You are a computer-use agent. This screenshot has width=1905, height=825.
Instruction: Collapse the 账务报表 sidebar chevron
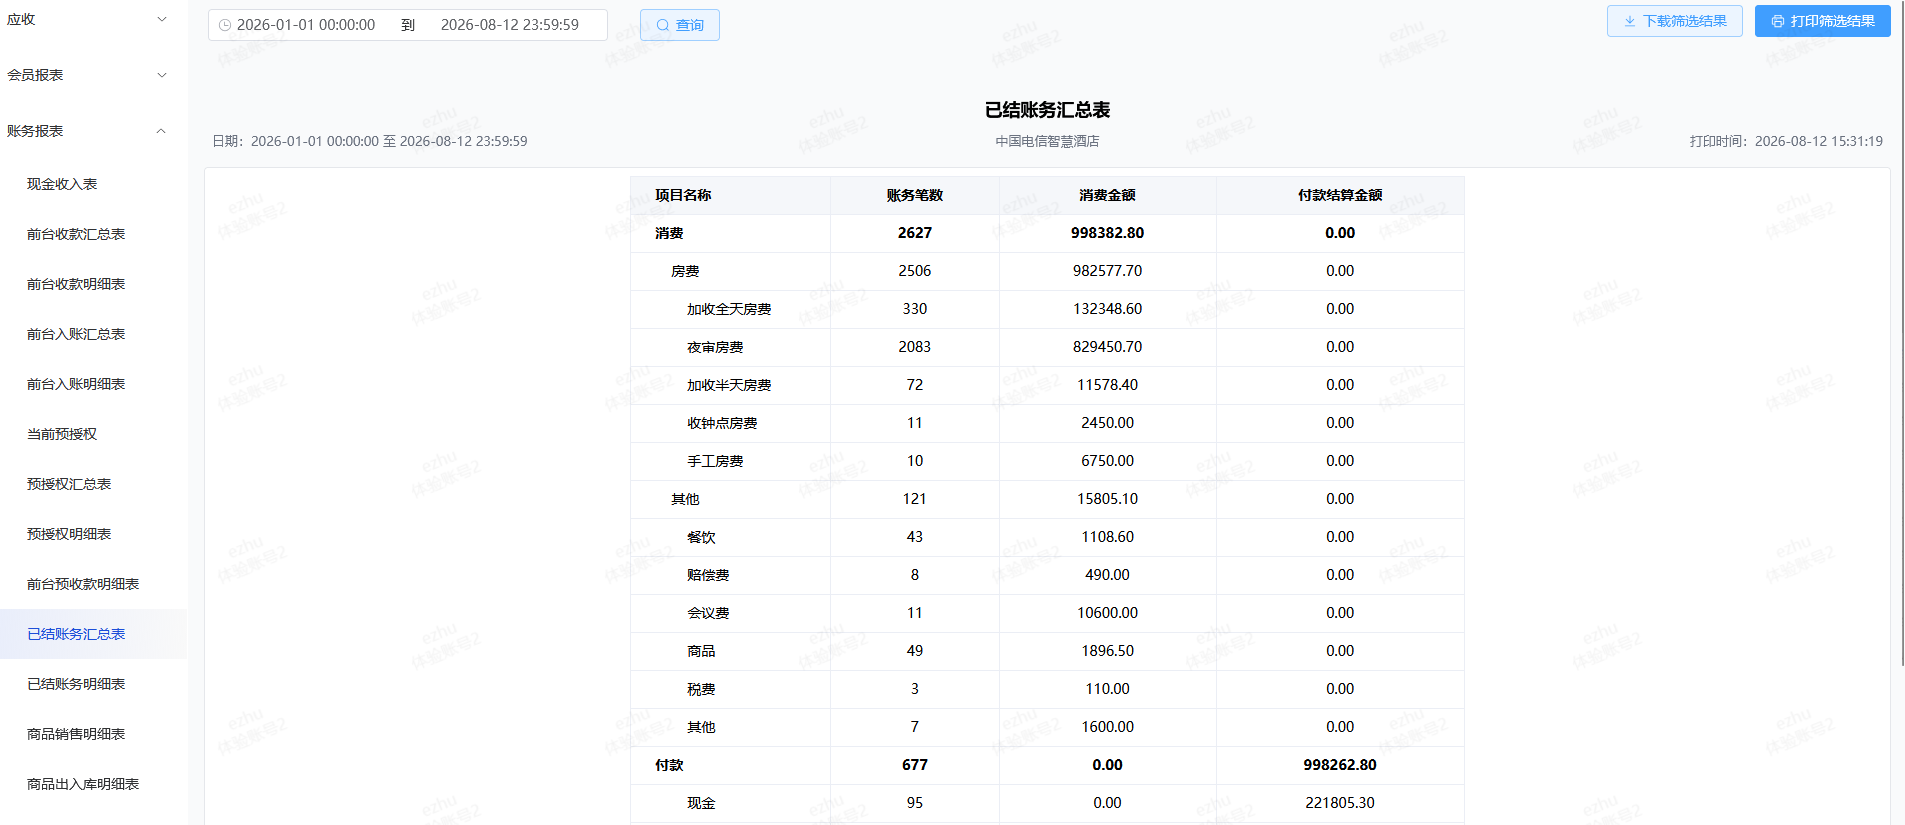point(162,131)
